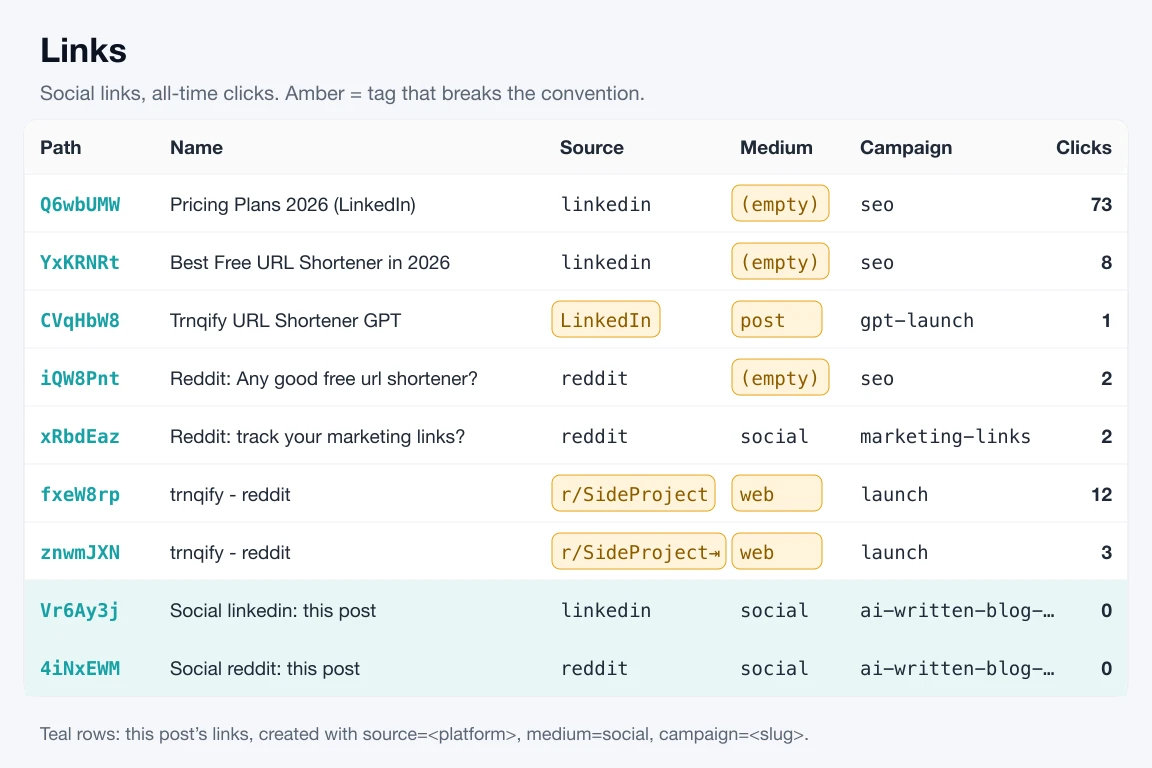Click the amber "r/SideProject⇥" tag in znwmJXN row
1152x768 pixels.
coord(638,552)
